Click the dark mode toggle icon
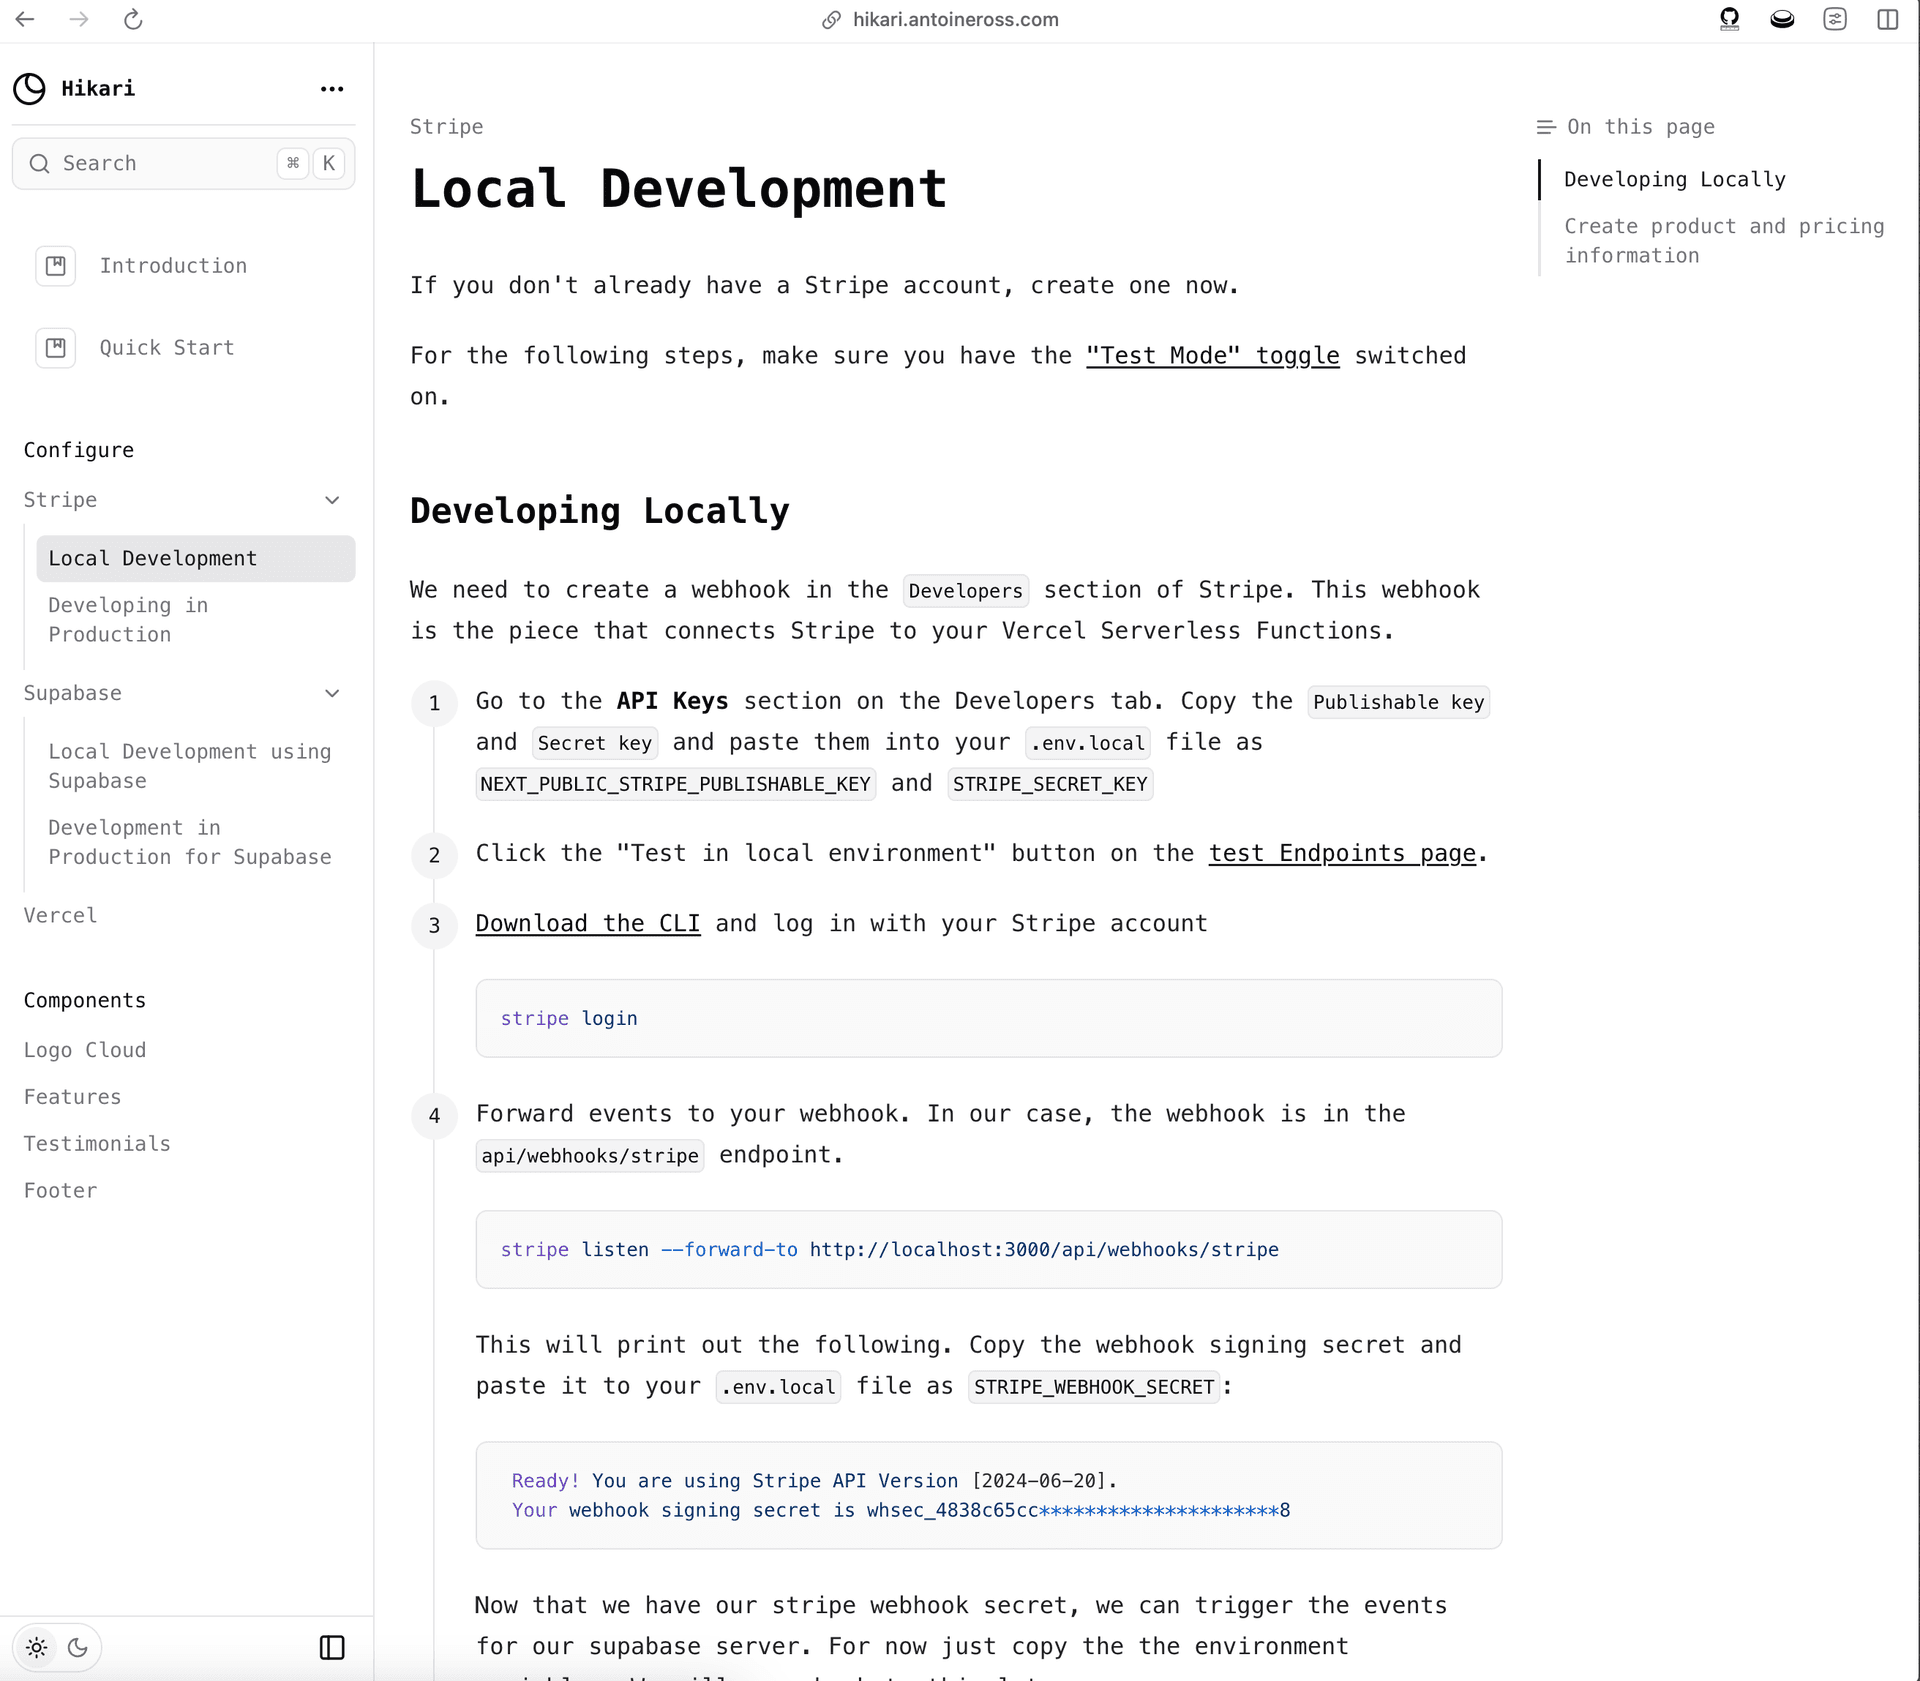Image resolution: width=1920 pixels, height=1681 pixels. point(78,1647)
